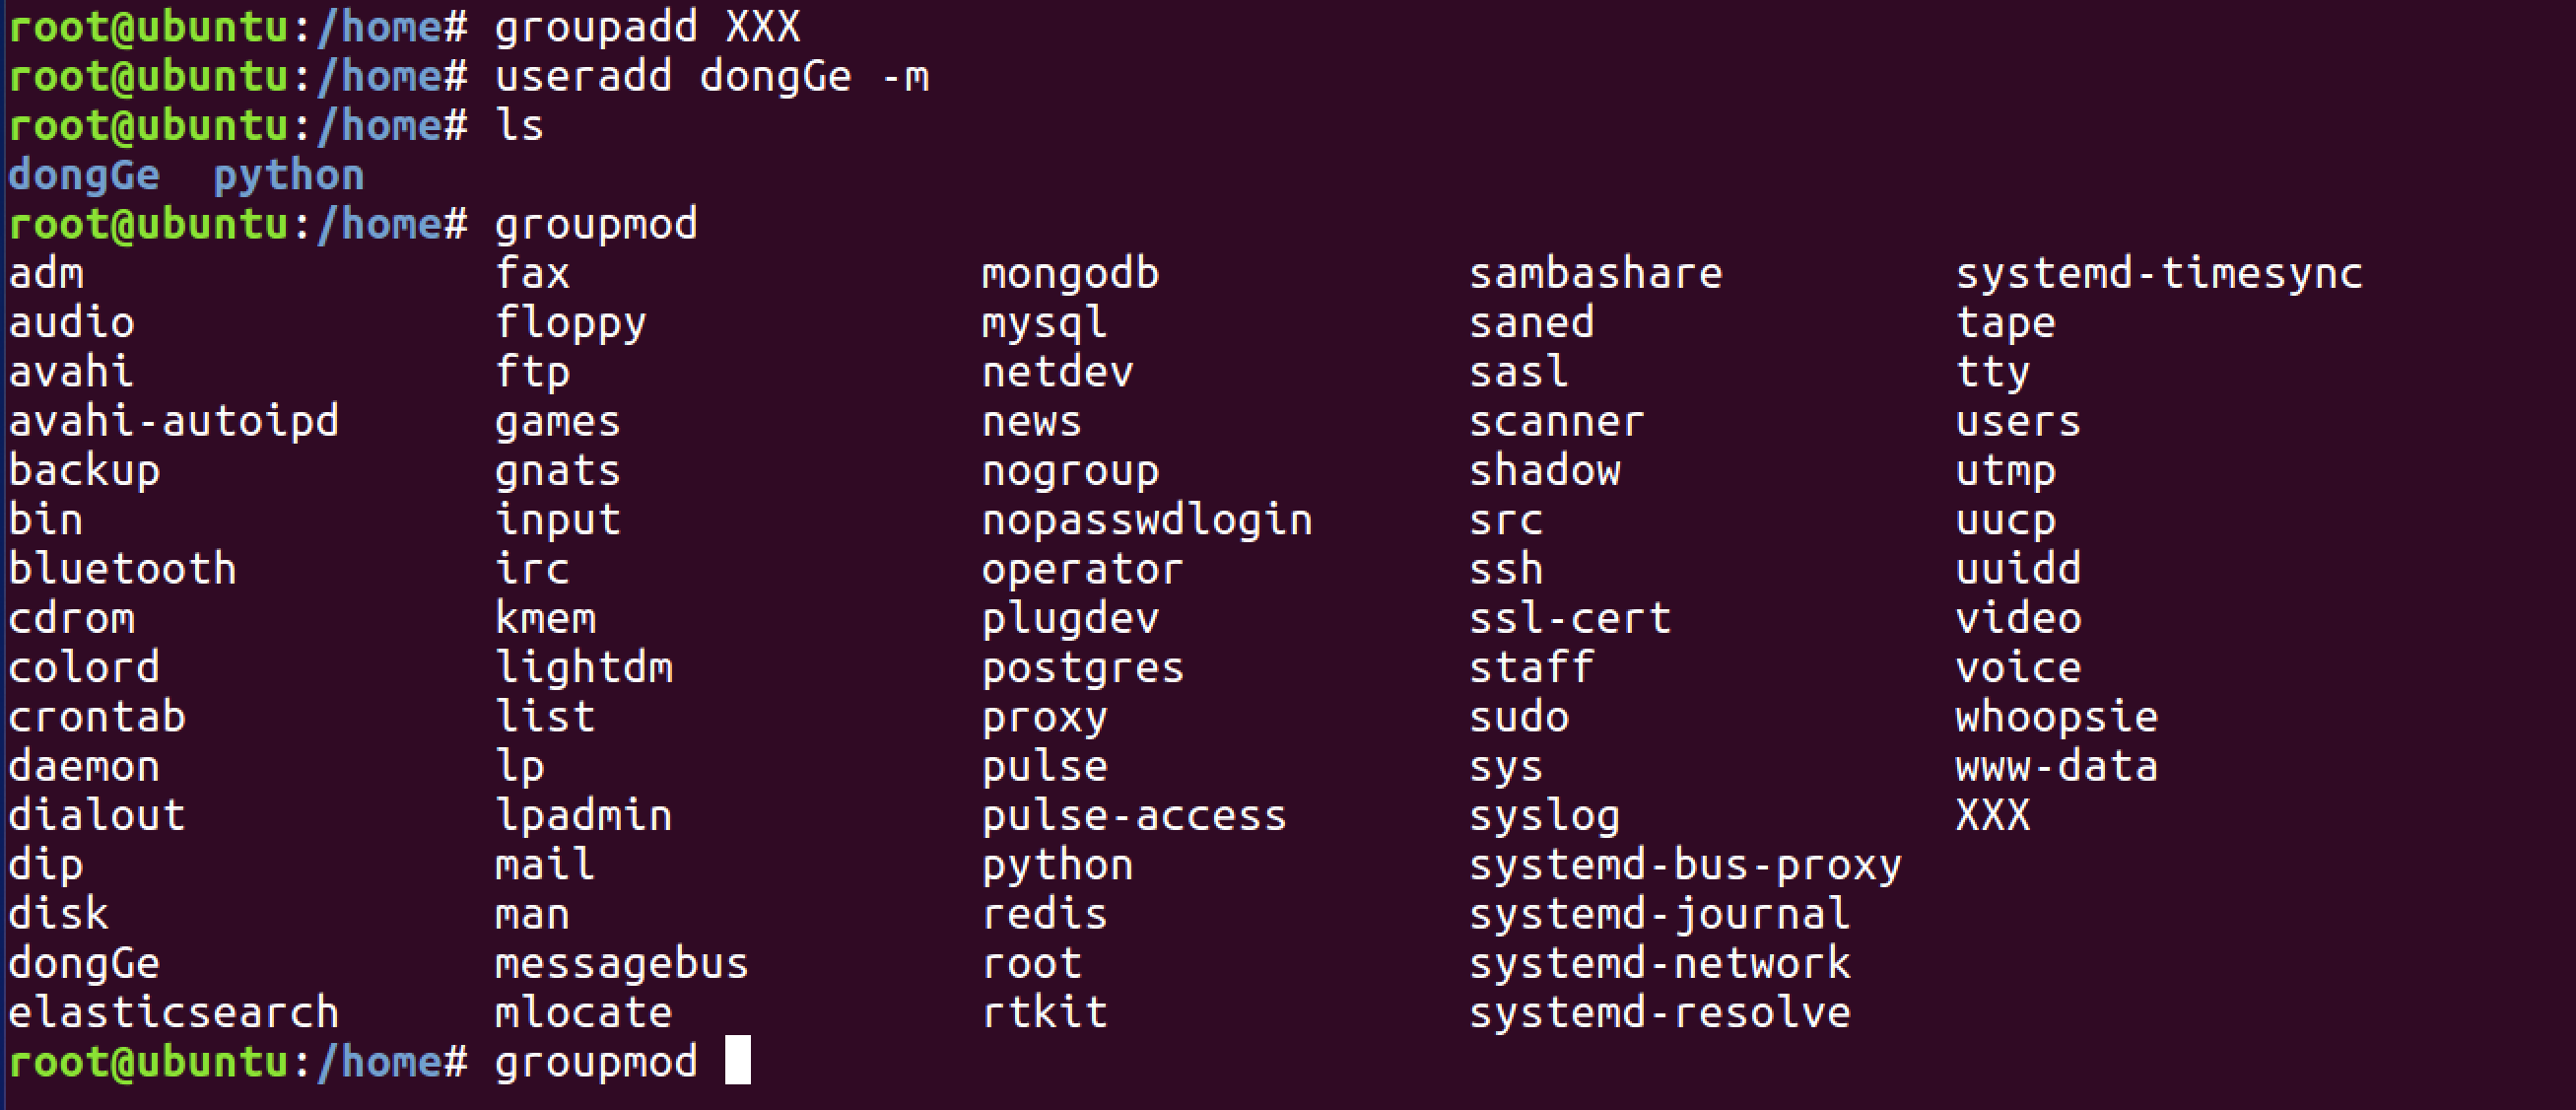Click the 'postgres' group name
Viewport: 2576px width, 1110px height.
click(x=1082, y=668)
